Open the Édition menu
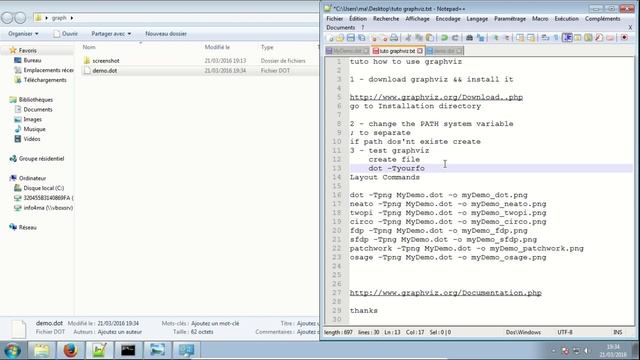 pos(358,19)
